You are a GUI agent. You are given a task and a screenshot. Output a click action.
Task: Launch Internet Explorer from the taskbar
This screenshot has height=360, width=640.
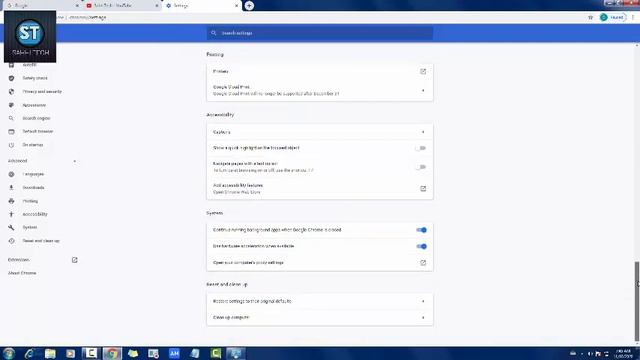[29, 353]
